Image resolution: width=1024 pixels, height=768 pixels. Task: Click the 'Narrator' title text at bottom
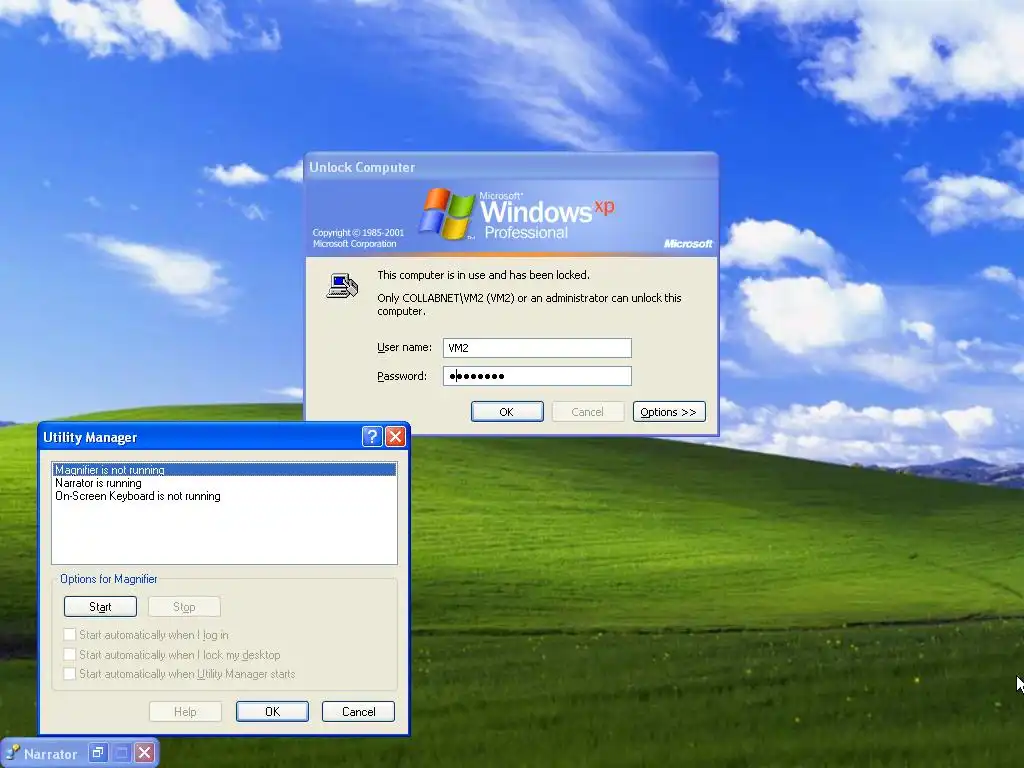[x=50, y=754]
